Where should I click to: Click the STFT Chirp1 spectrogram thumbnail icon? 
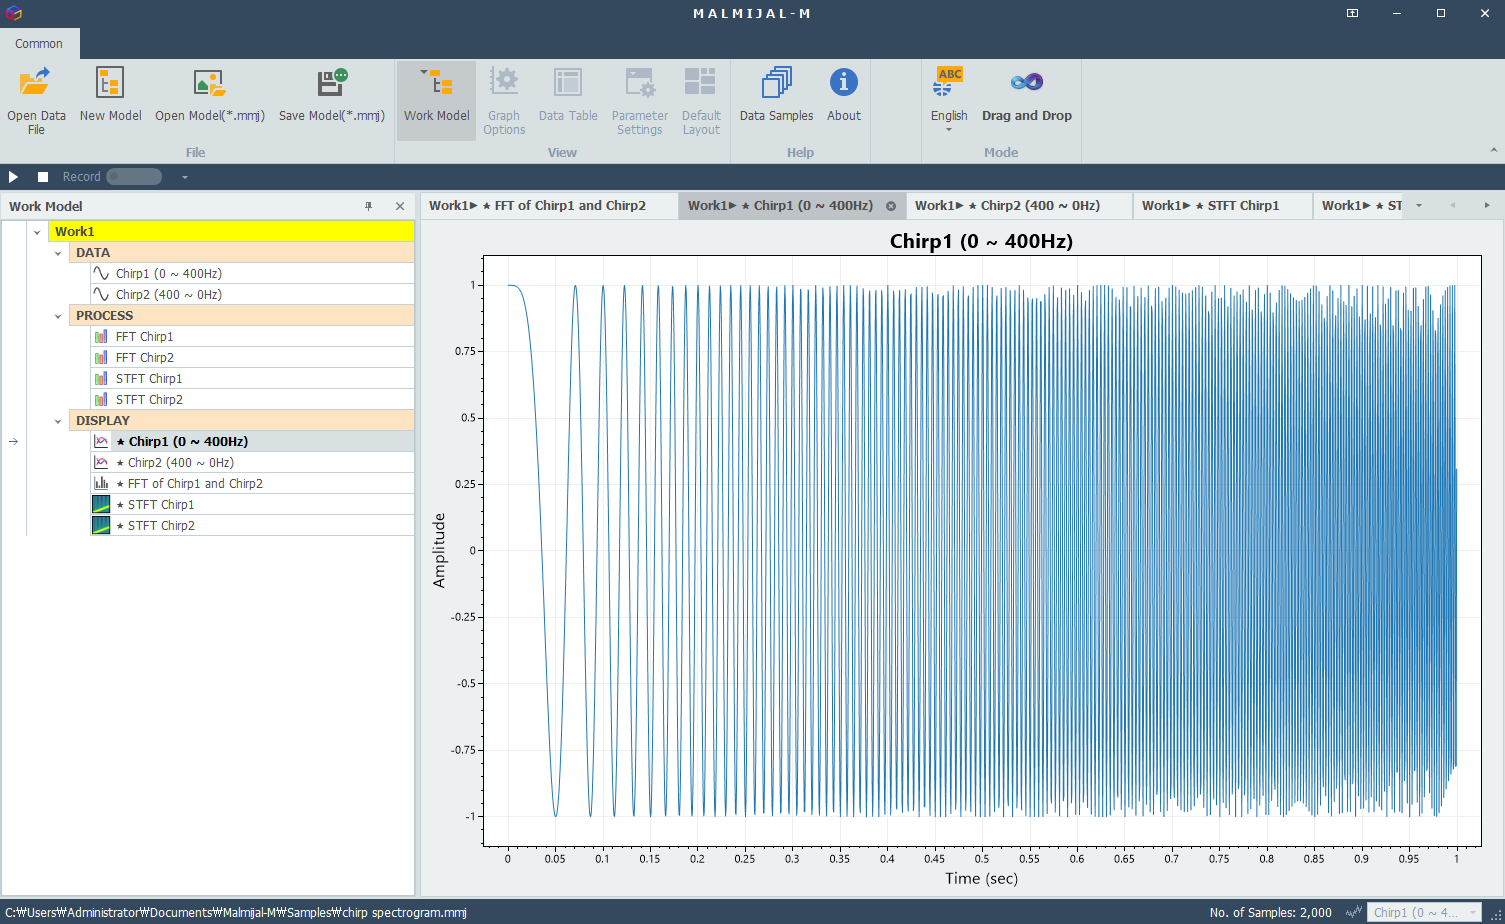(x=101, y=505)
